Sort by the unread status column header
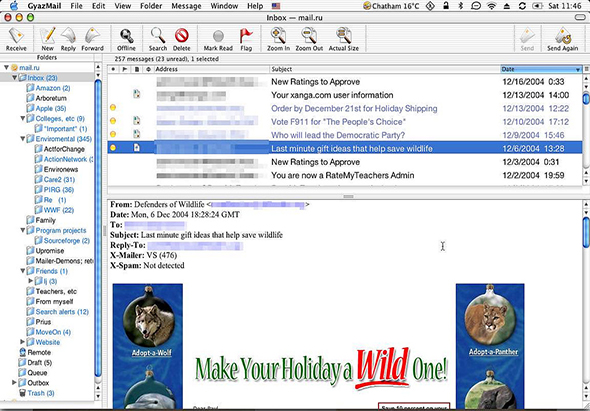The height and width of the screenshot is (411, 590). coord(113,69)
